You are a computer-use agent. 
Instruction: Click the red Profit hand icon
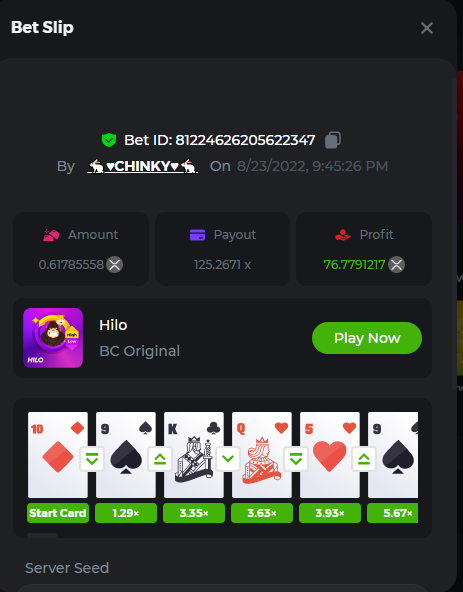pos(343,235)
